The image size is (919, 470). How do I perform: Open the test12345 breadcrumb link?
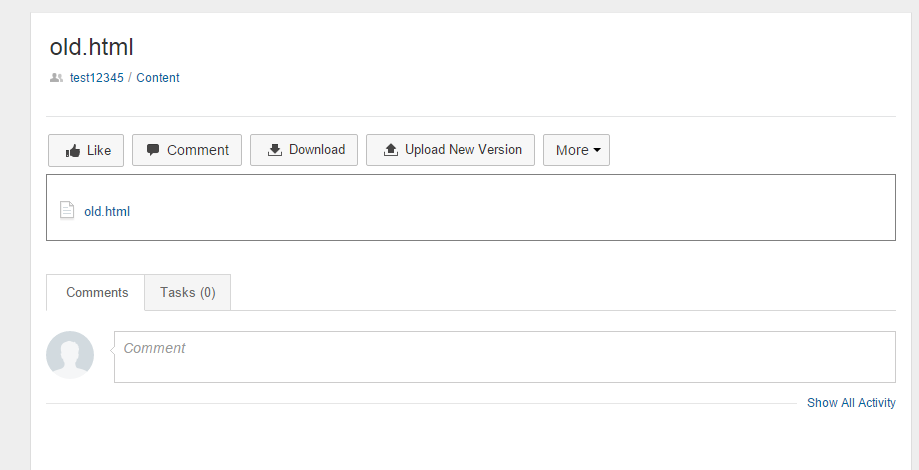[97, 77]
